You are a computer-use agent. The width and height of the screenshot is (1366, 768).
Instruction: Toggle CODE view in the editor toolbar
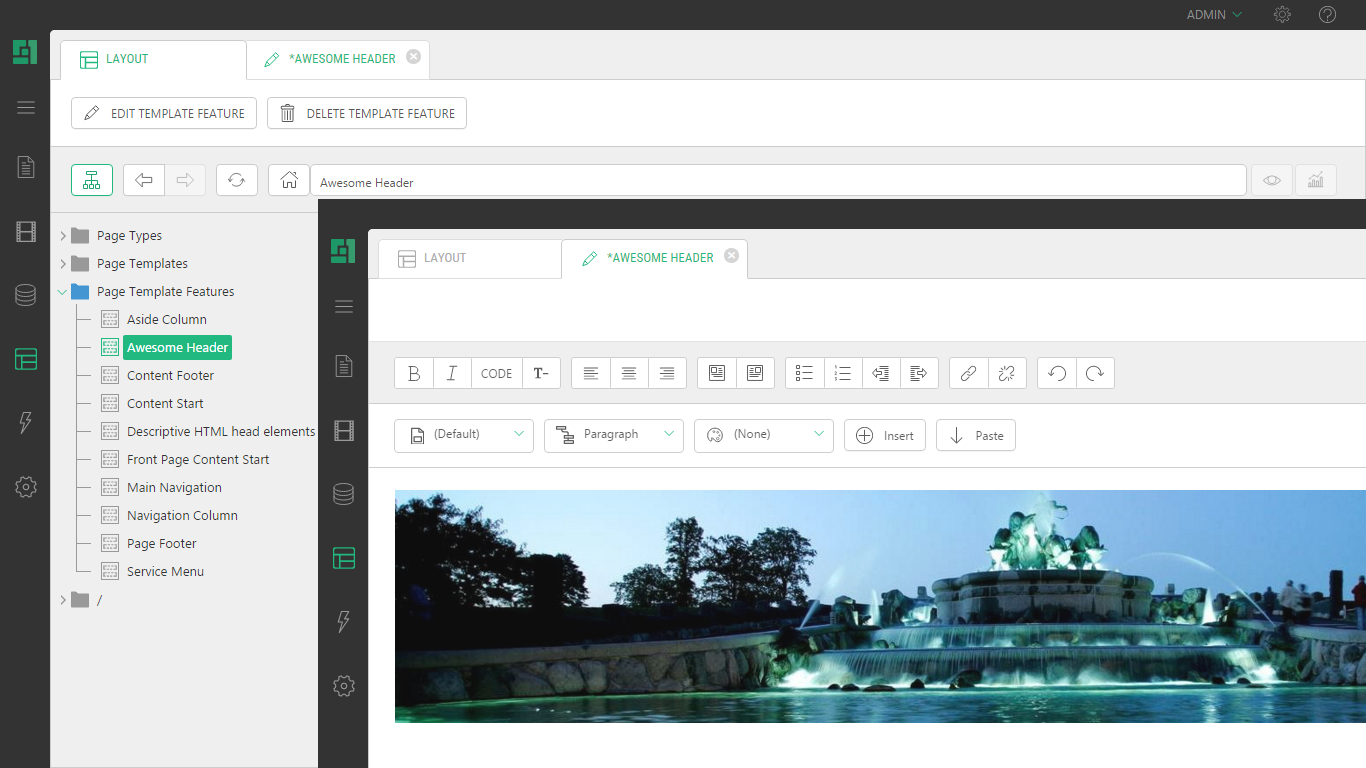pos(496,373)
